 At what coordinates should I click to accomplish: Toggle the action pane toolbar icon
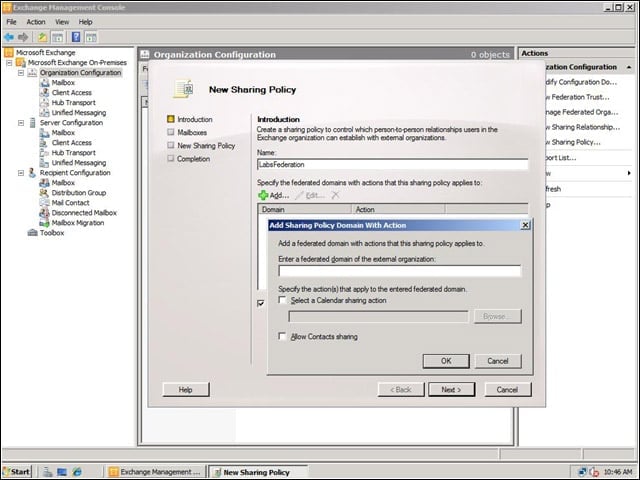(91, 38)
